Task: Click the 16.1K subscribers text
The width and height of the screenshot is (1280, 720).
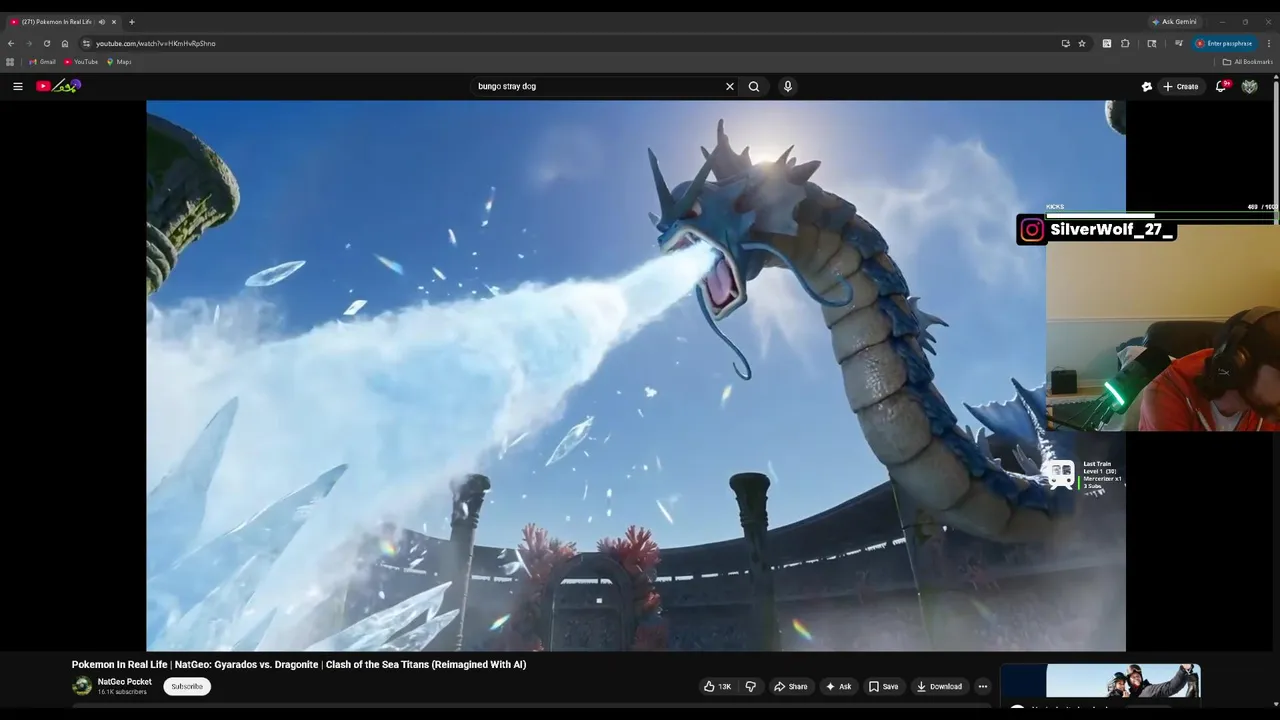Action: pyautogui.click(x=122, y=692)
